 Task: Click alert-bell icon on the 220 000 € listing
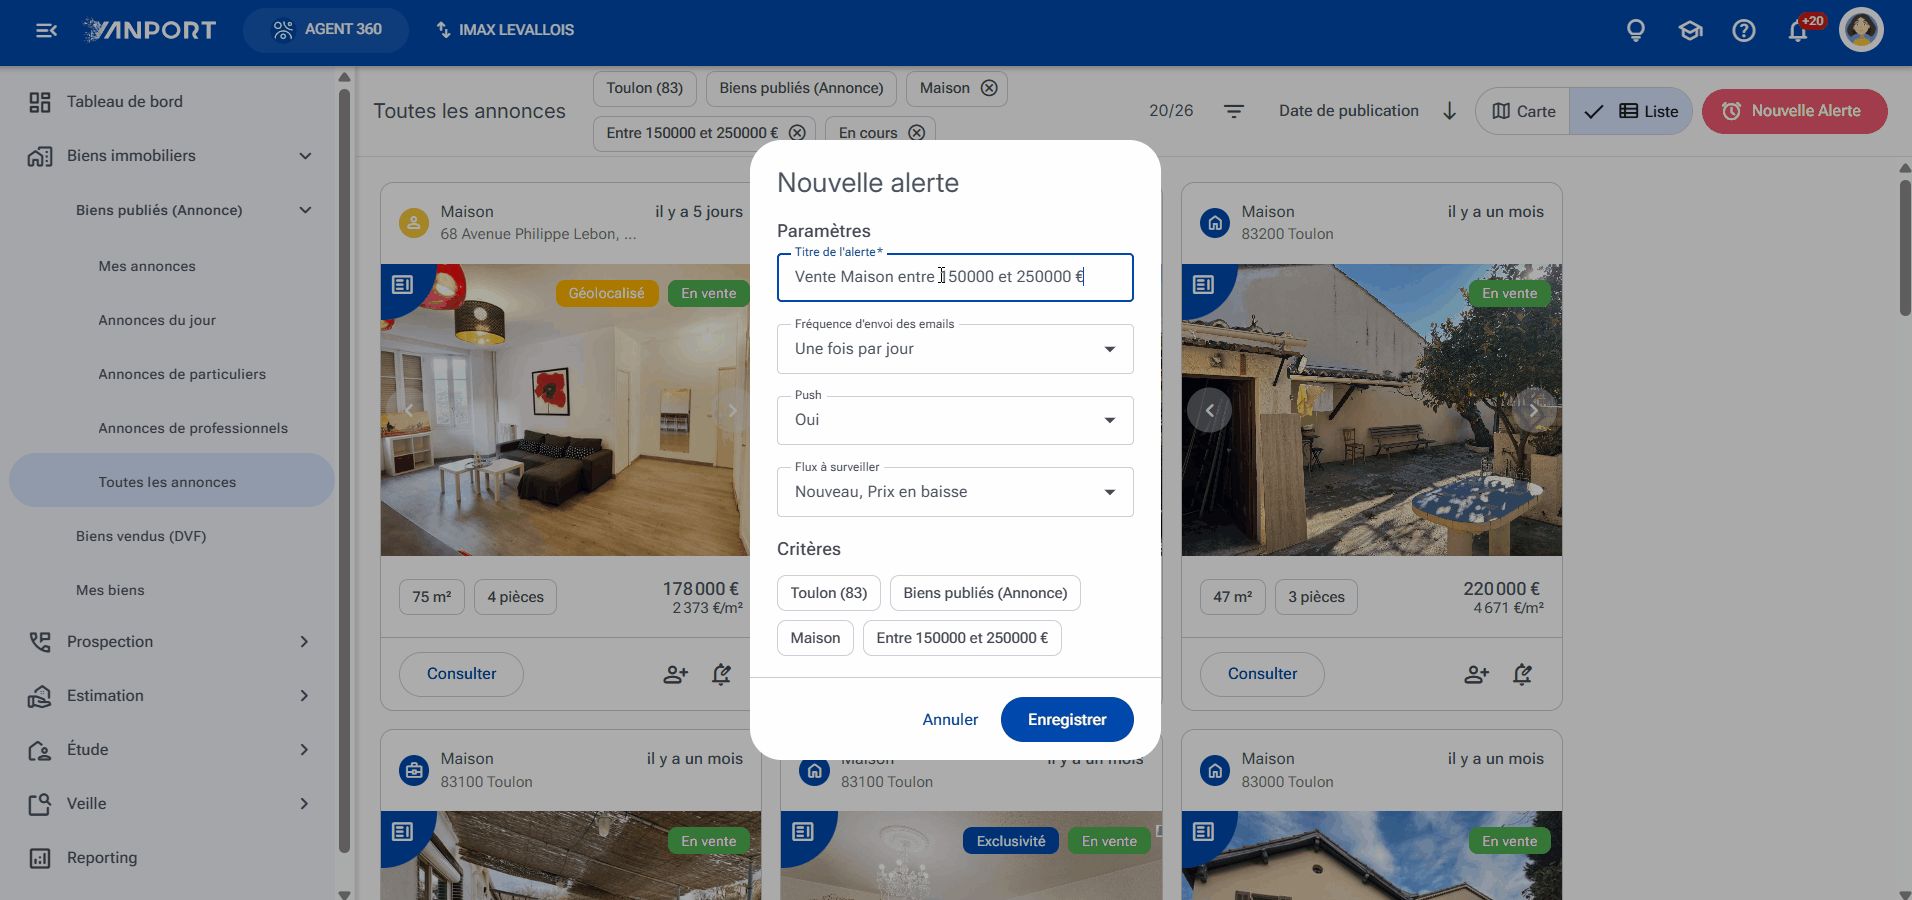pos(1522,674)
